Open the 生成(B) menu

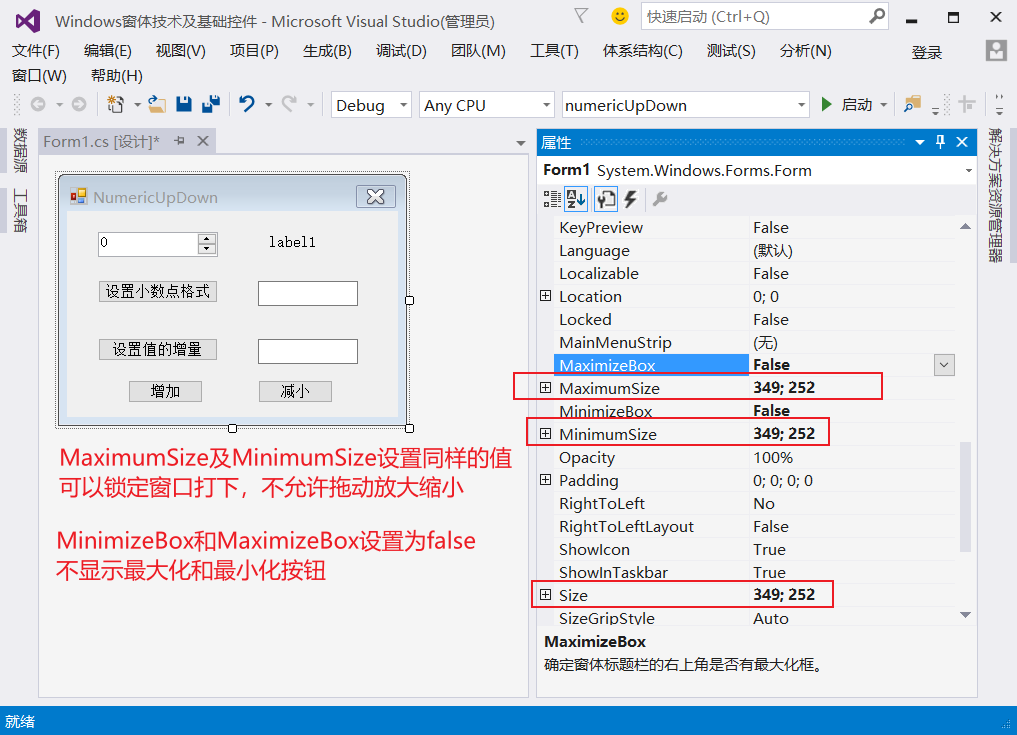coord(327,51)
